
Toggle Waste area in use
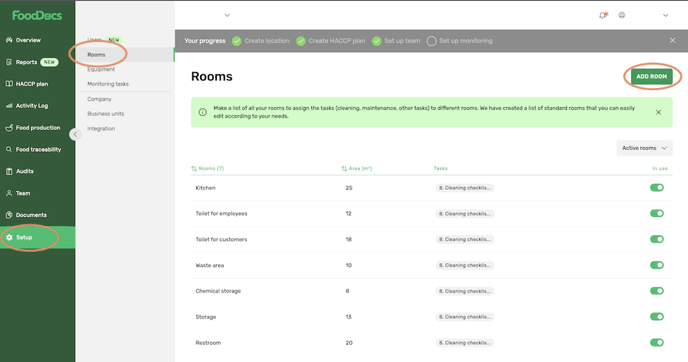[x=657, y=265]
